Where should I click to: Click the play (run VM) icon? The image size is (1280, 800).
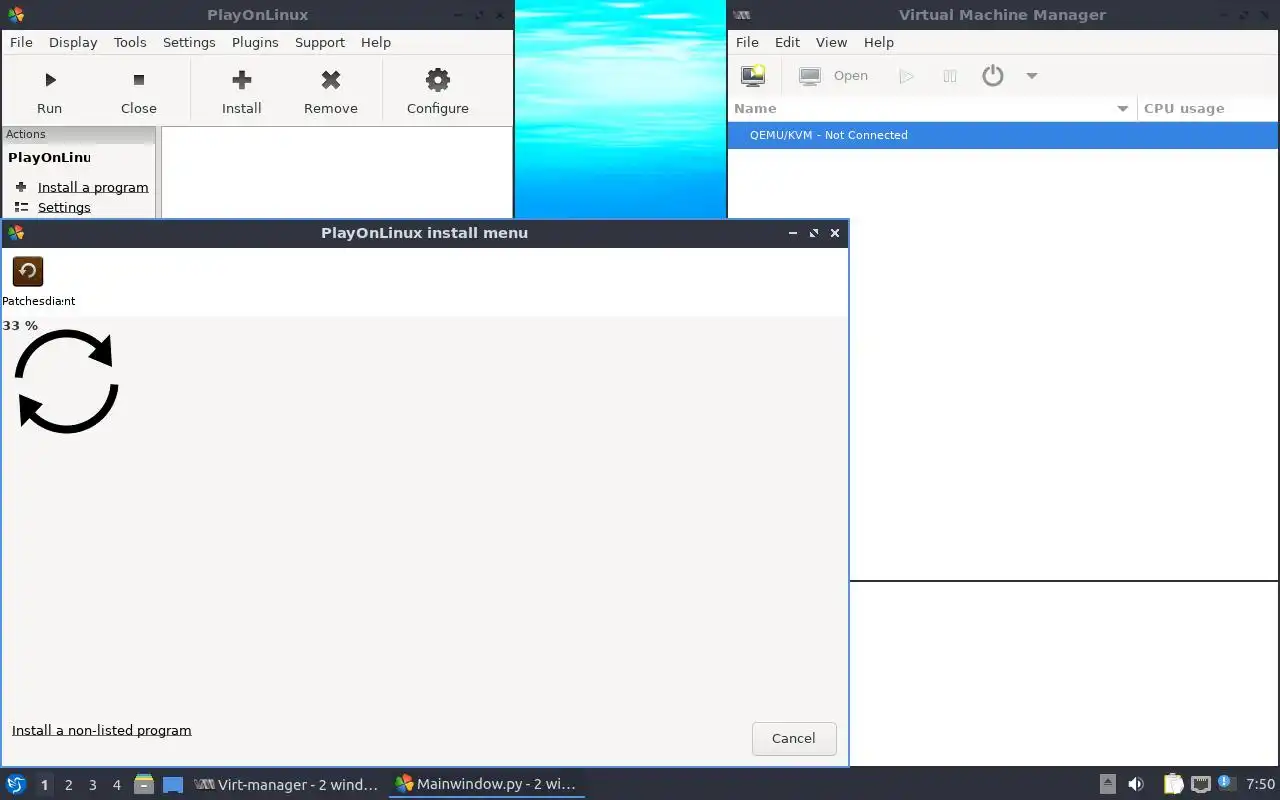coord(906,76)
